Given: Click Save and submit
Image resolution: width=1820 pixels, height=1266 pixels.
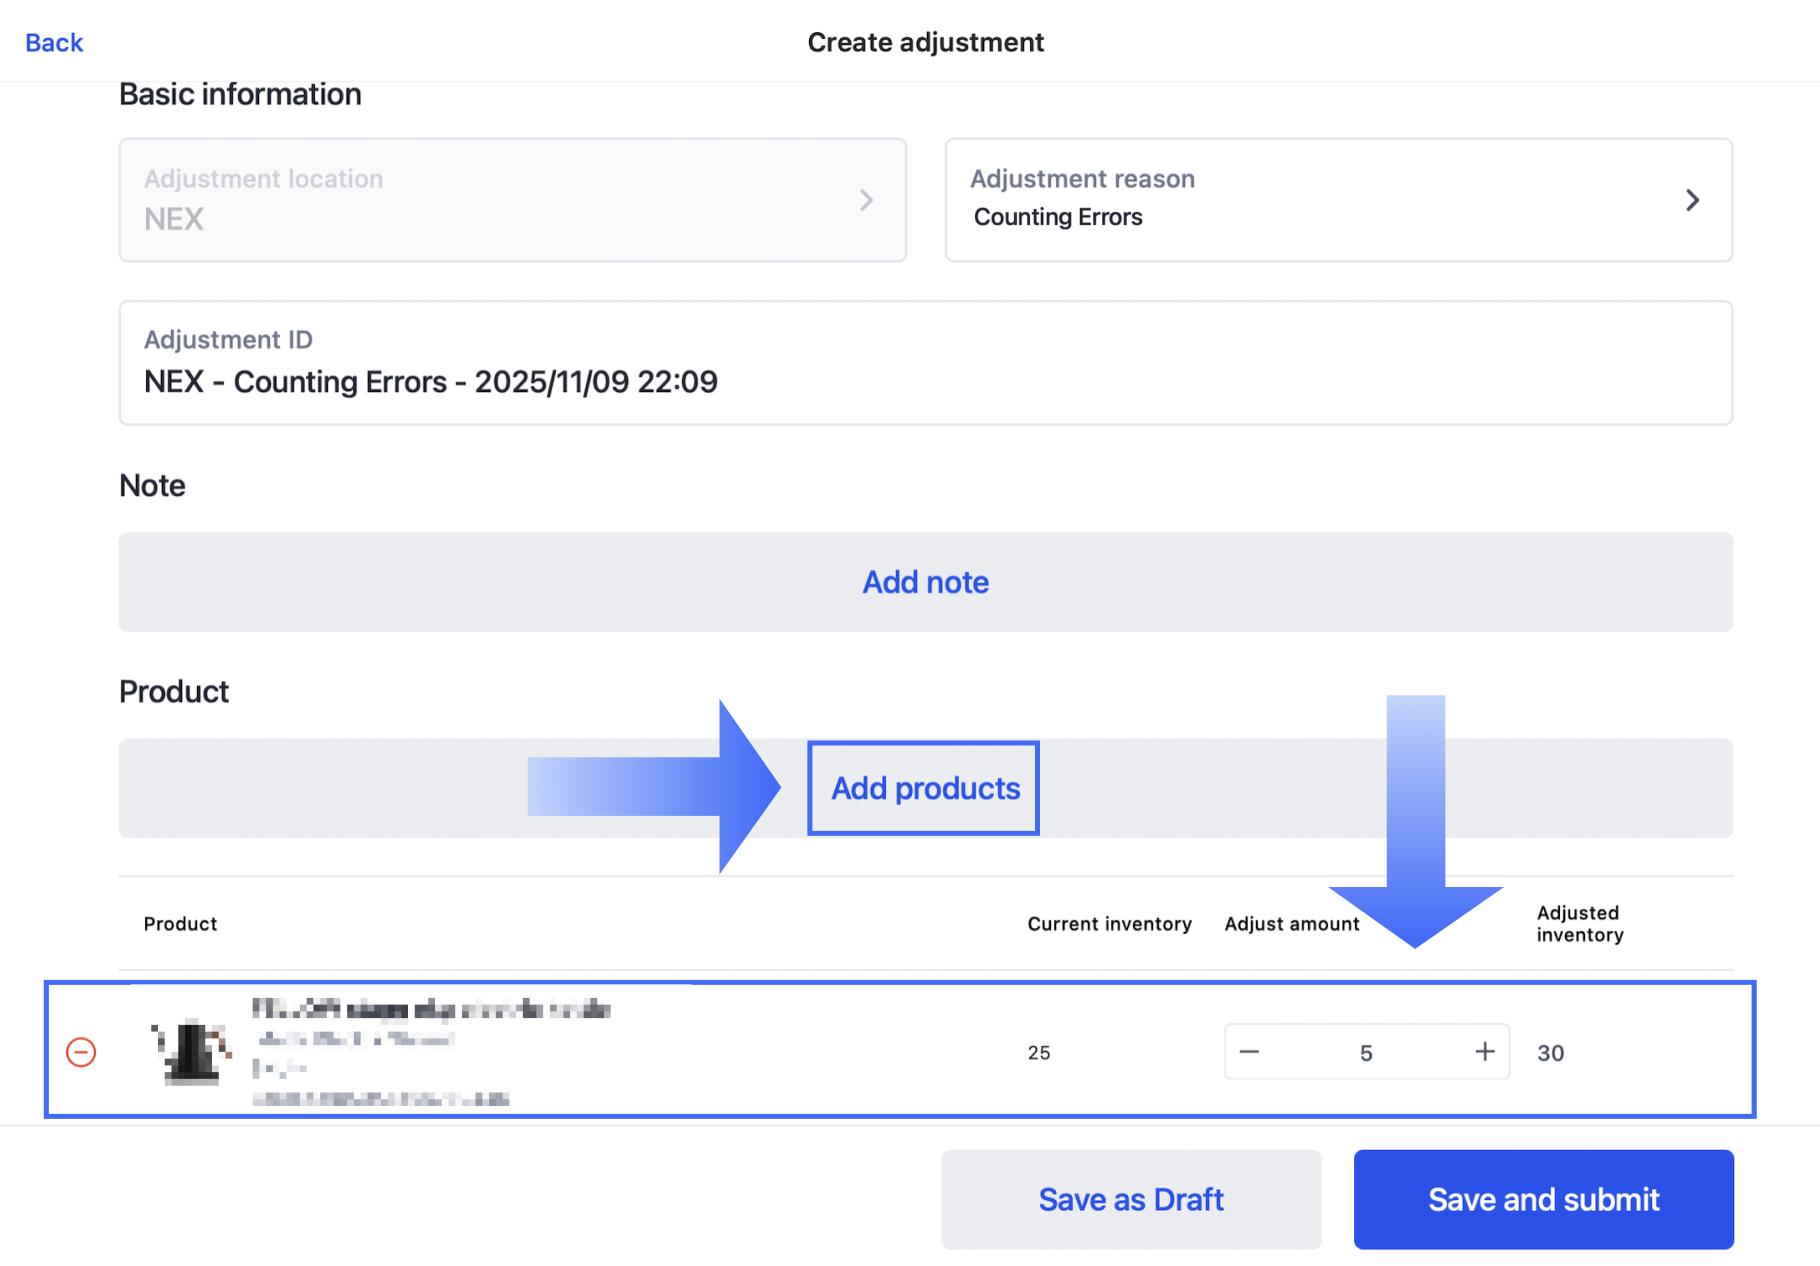Looking at the screenshot, I should (1543, 1199).
